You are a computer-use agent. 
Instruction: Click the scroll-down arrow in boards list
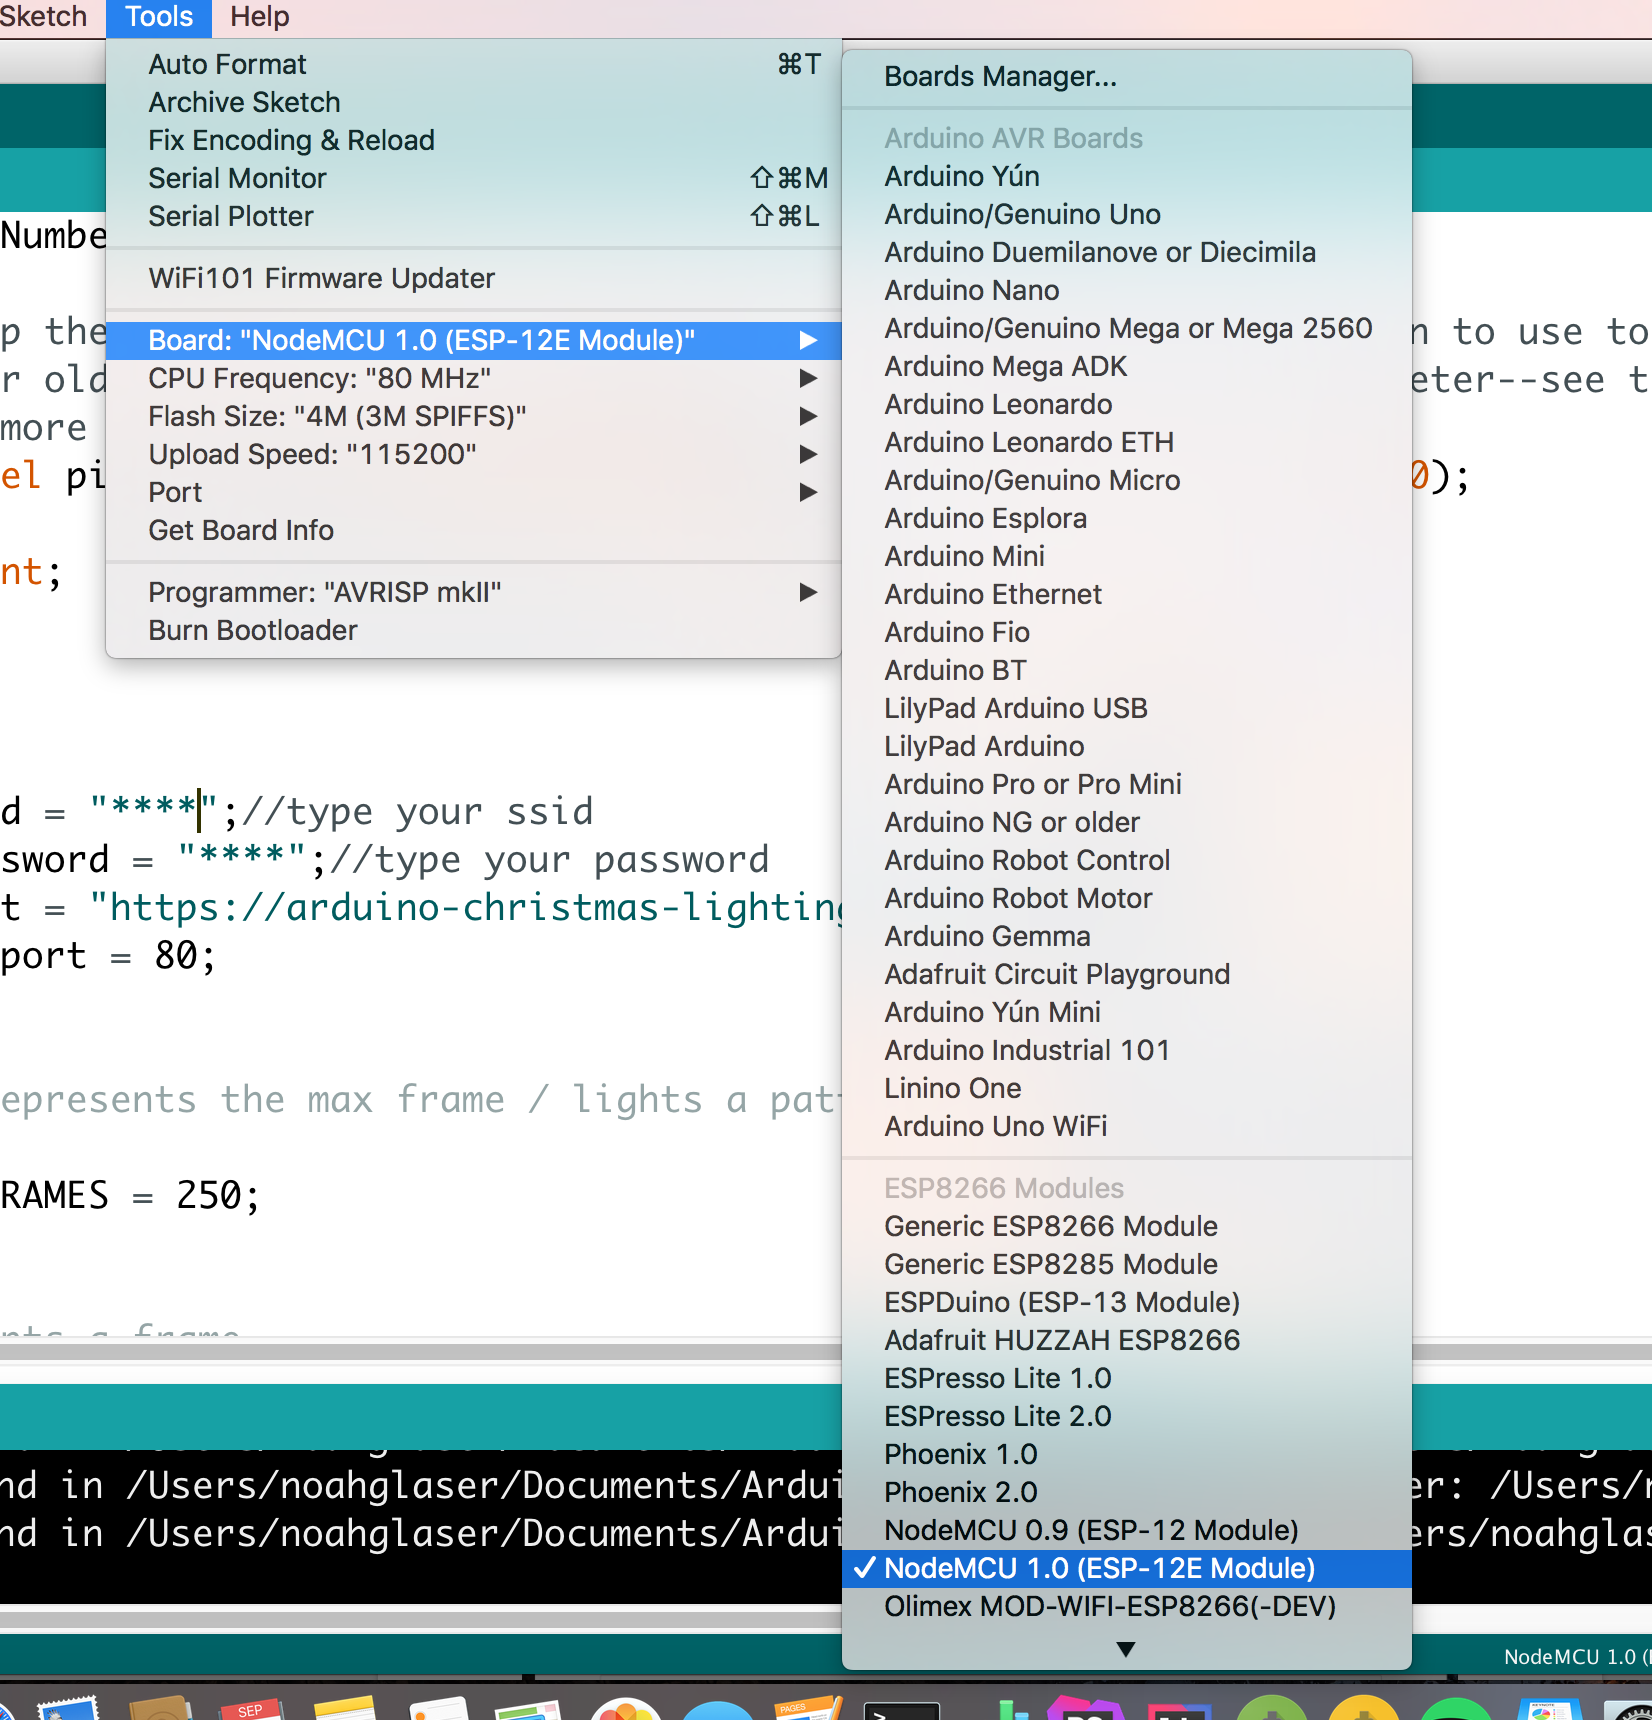pos(1126,1649)
